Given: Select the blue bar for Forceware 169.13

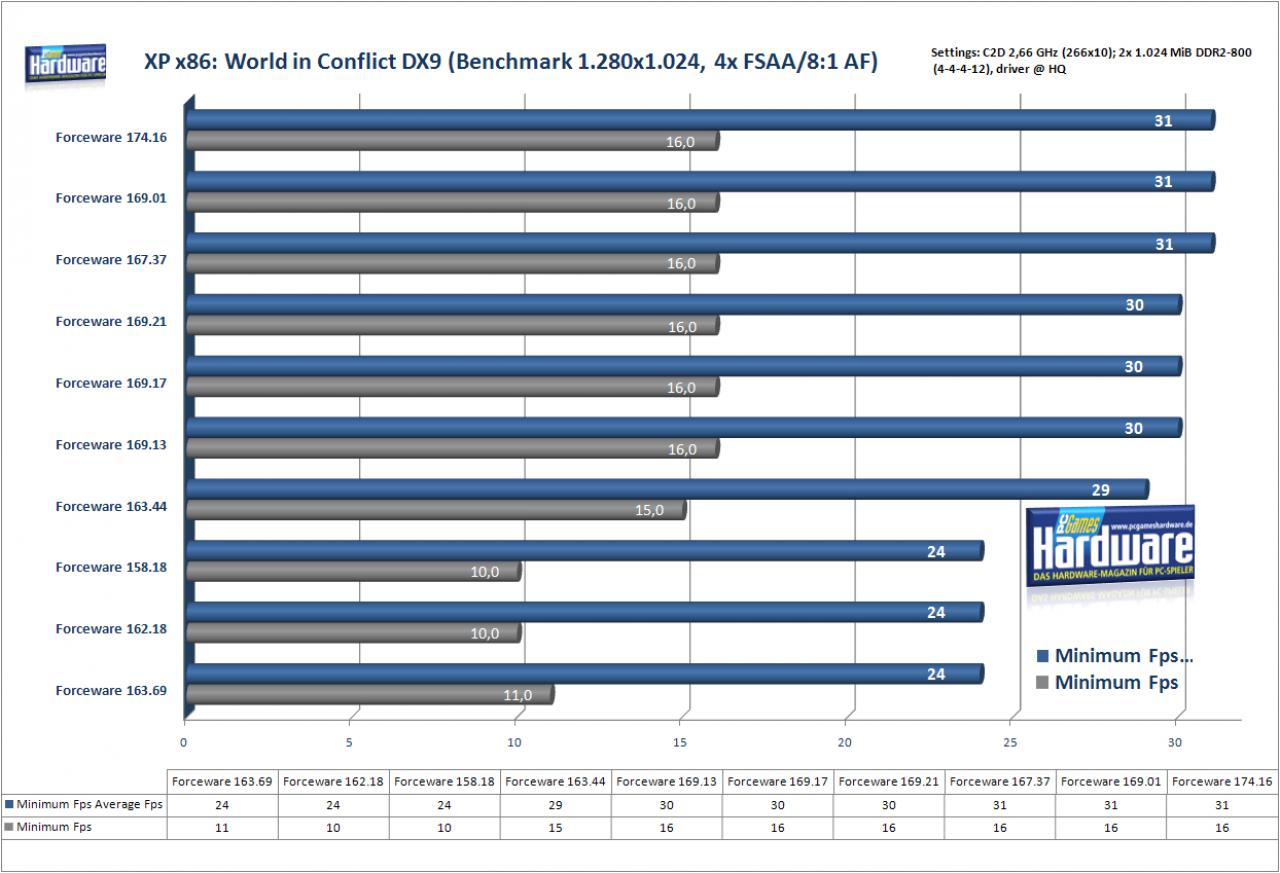Looking at the screenshot, I should pyautogui.click(x=683, y=428).
